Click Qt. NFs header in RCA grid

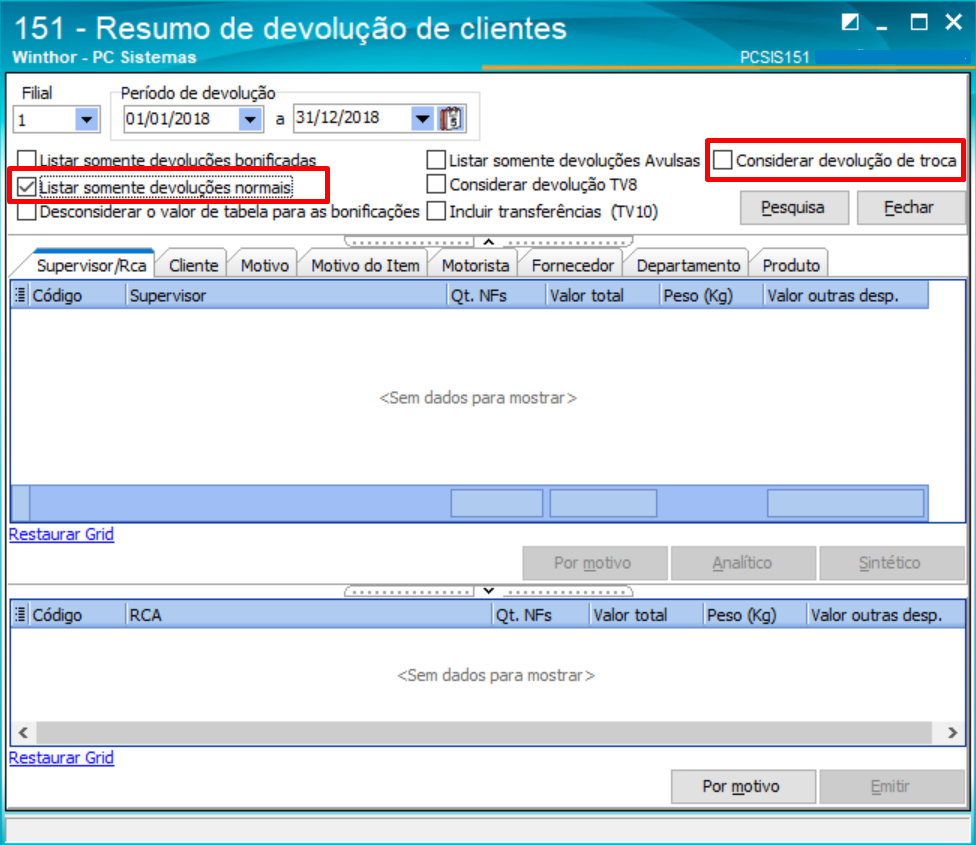[x=541, y=615]
